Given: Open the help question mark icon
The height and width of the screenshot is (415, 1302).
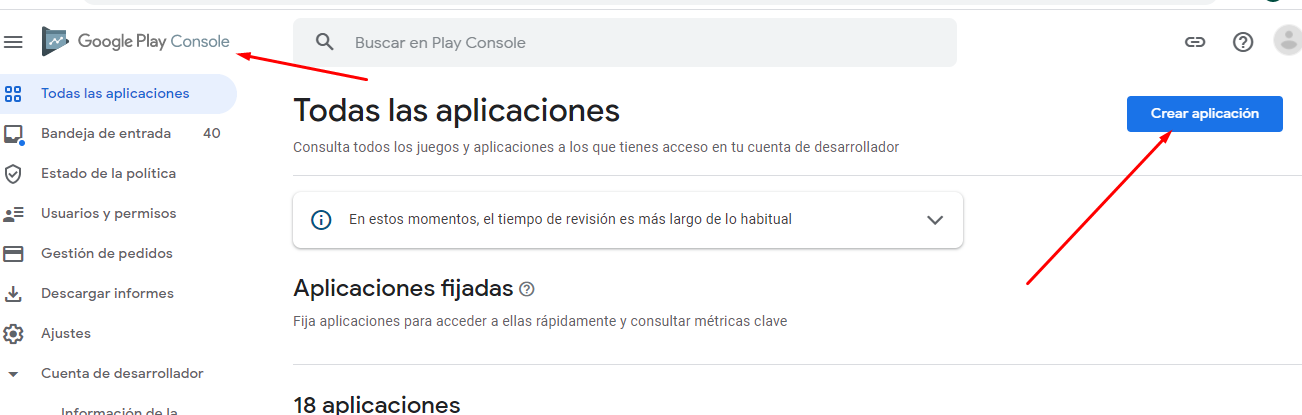Looking at the screenshot, I should pyautogui.click(x=1242, y=42).
